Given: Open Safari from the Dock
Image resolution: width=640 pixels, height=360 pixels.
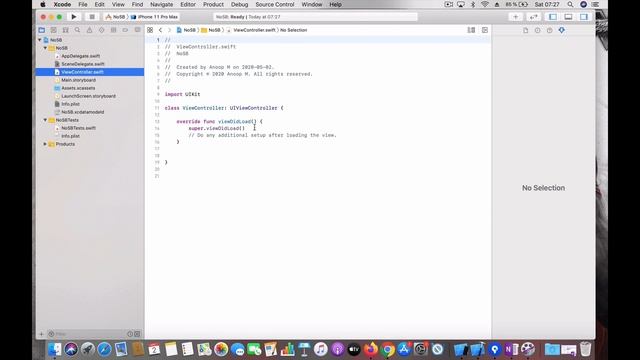Looking at the screenshot, I should (x=104, y=349).
